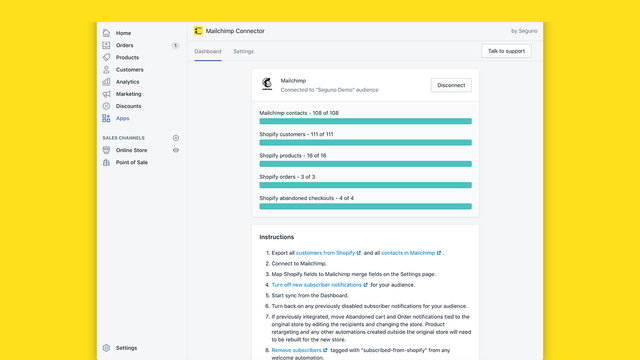
Task: Open Orders via its inbox icon
Action: coord(106,45)
